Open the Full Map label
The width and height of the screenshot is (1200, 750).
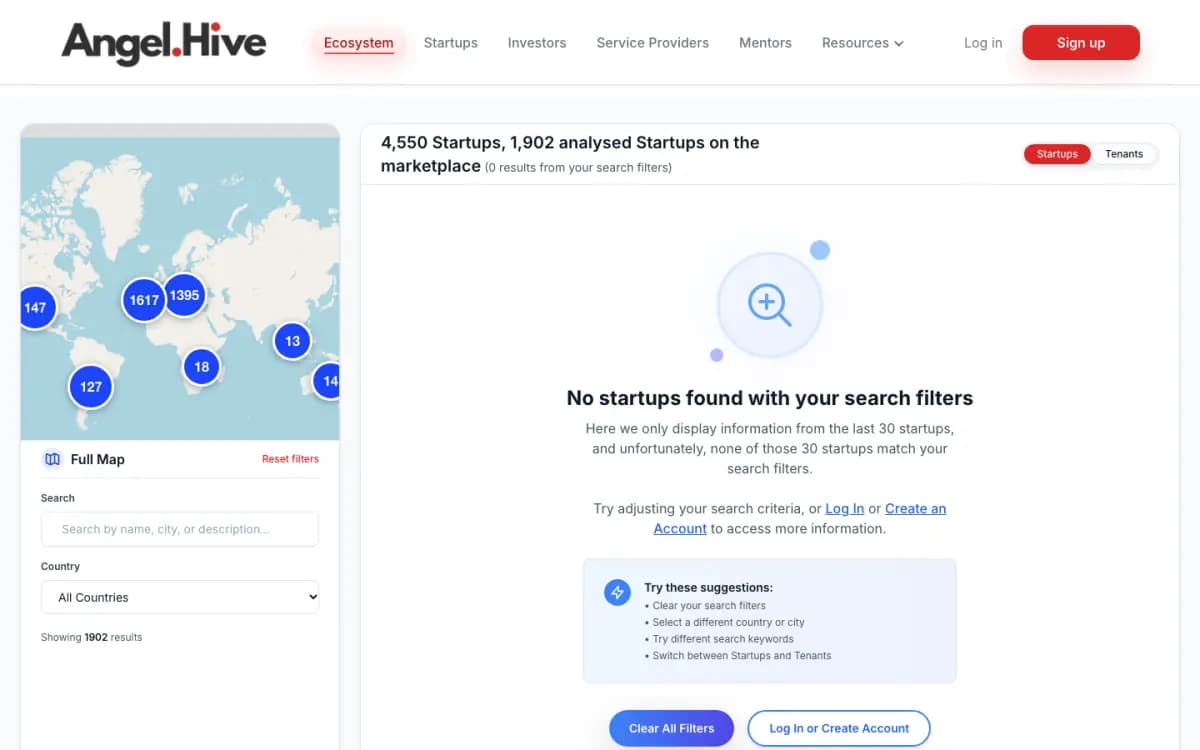point(97,459)
